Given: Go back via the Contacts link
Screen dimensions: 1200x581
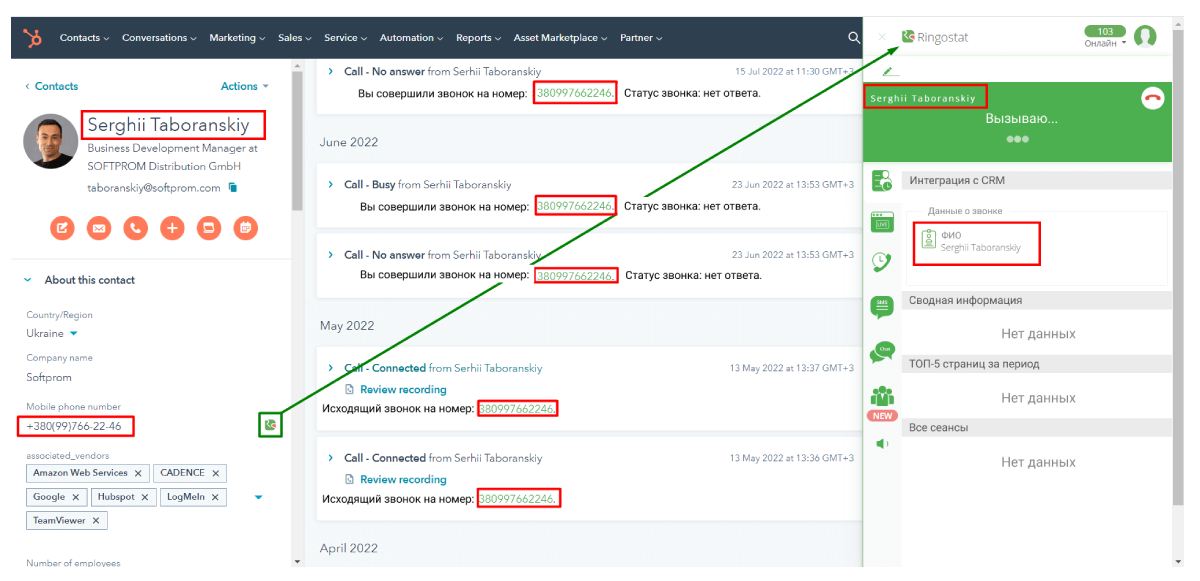Looking at the screenshot, I should point(52,87).
